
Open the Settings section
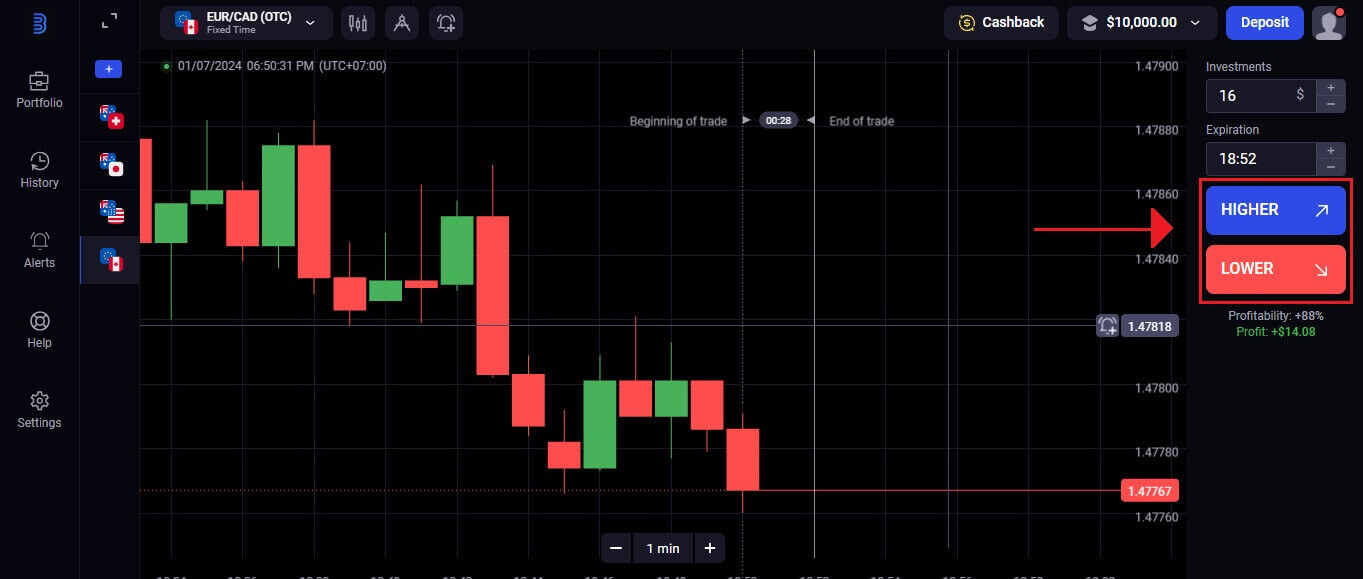(40, 410)
